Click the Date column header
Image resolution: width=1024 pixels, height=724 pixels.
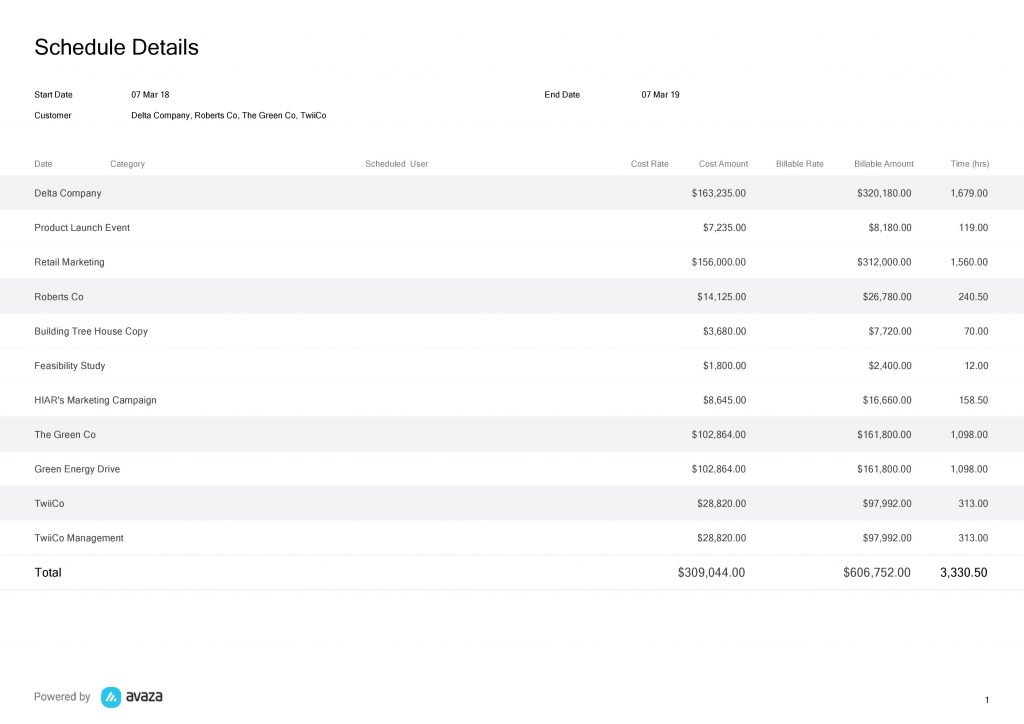pyautogui.click(x=43, y=164)
